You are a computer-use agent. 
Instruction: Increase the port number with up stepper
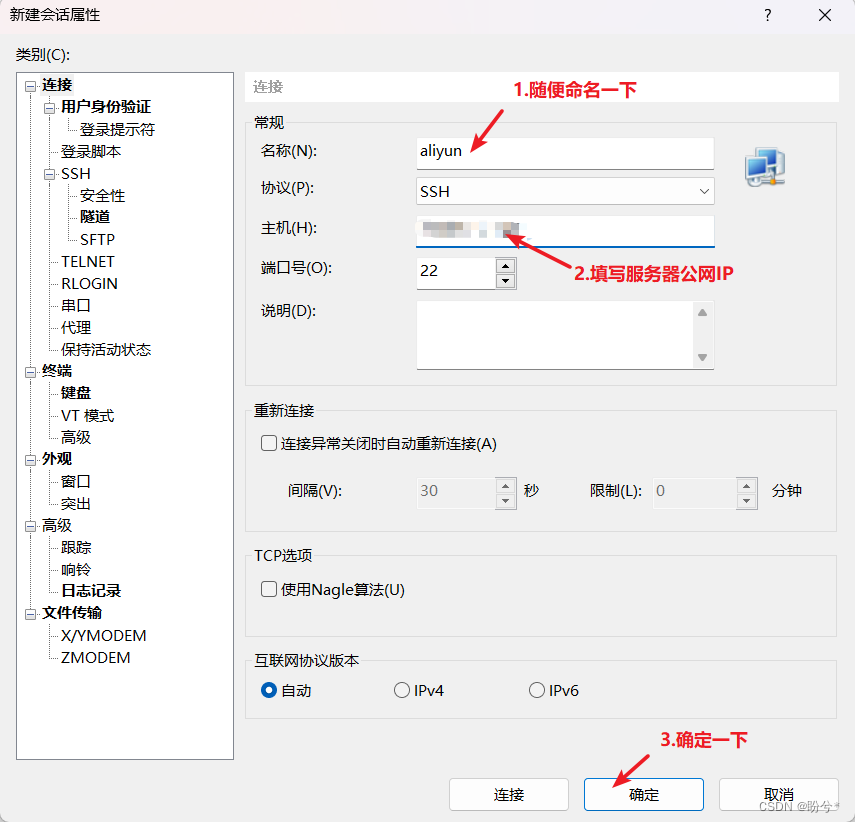pyautogui.click(x=505, y=263)
